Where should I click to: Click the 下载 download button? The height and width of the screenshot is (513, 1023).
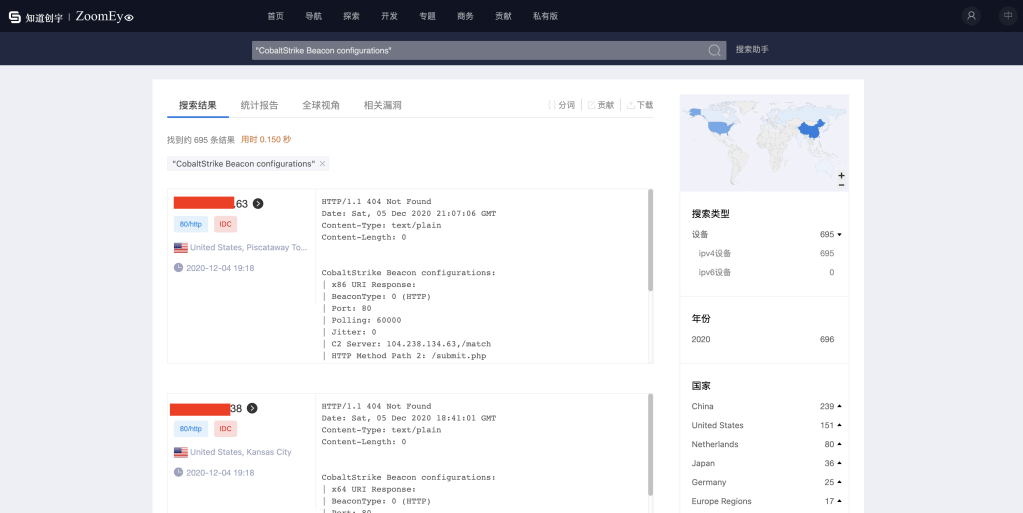[x=640, y=105]
